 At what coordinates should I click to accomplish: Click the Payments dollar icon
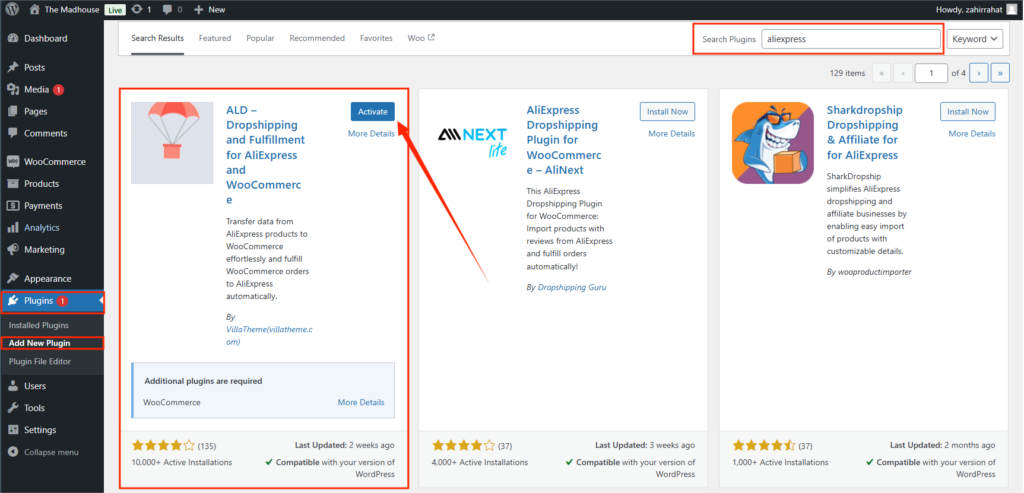pos(13,206)
